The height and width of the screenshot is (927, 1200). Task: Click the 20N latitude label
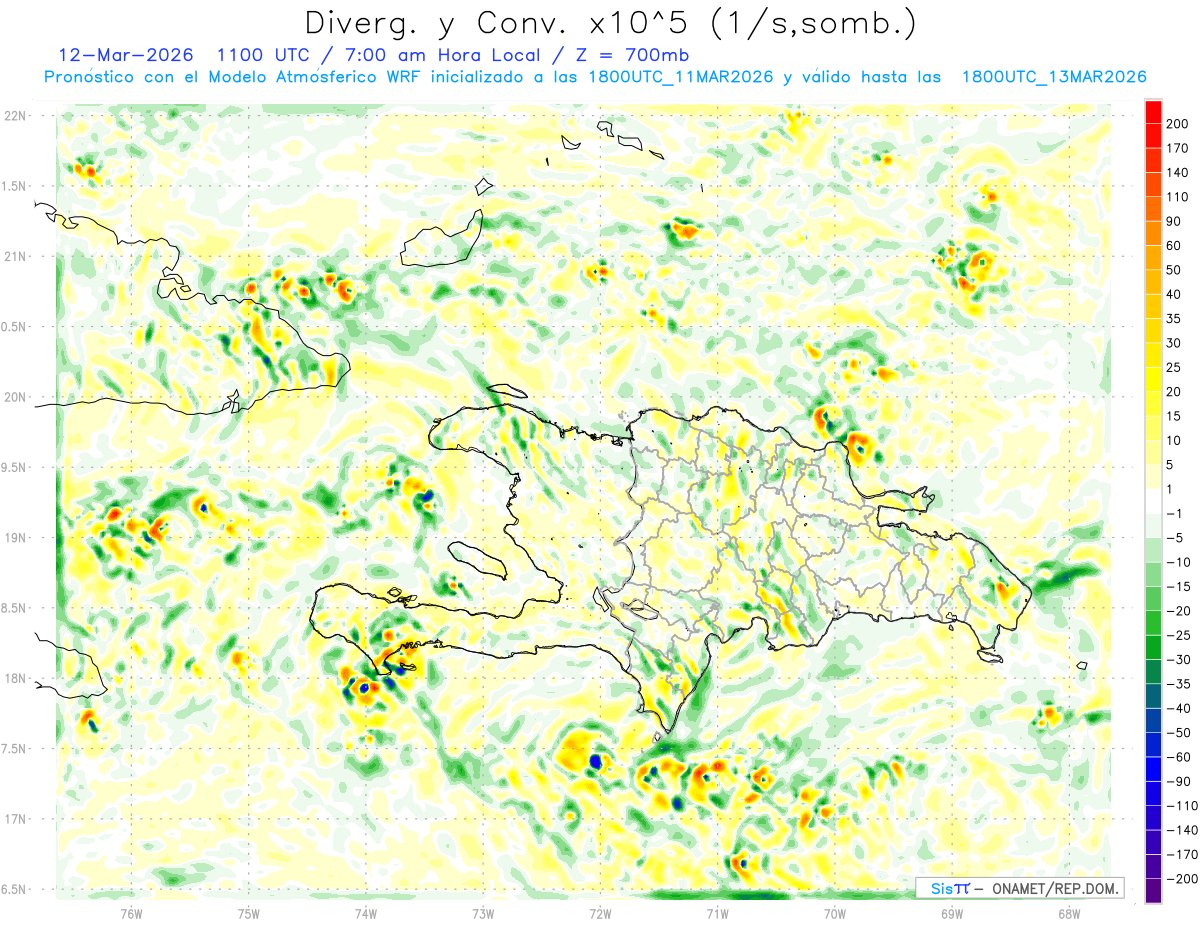15,397
